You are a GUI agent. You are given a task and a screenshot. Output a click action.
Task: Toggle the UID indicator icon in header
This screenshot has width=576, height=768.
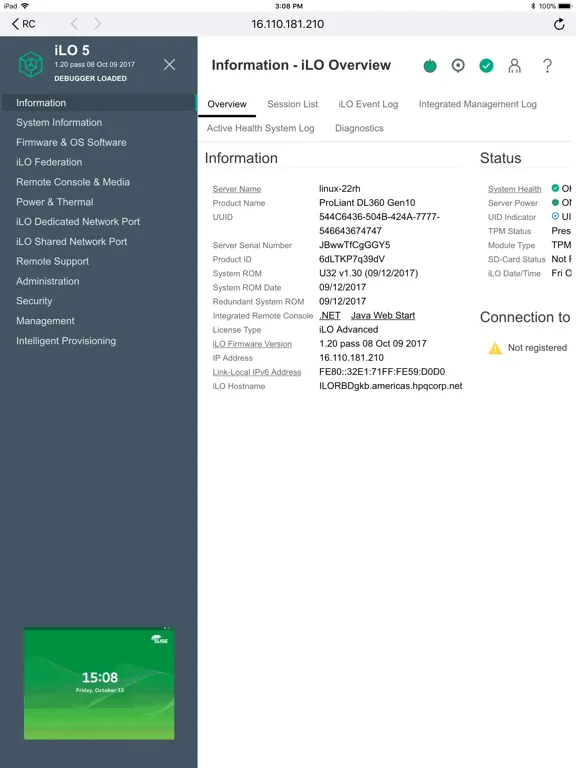click(x=458, y=65)
